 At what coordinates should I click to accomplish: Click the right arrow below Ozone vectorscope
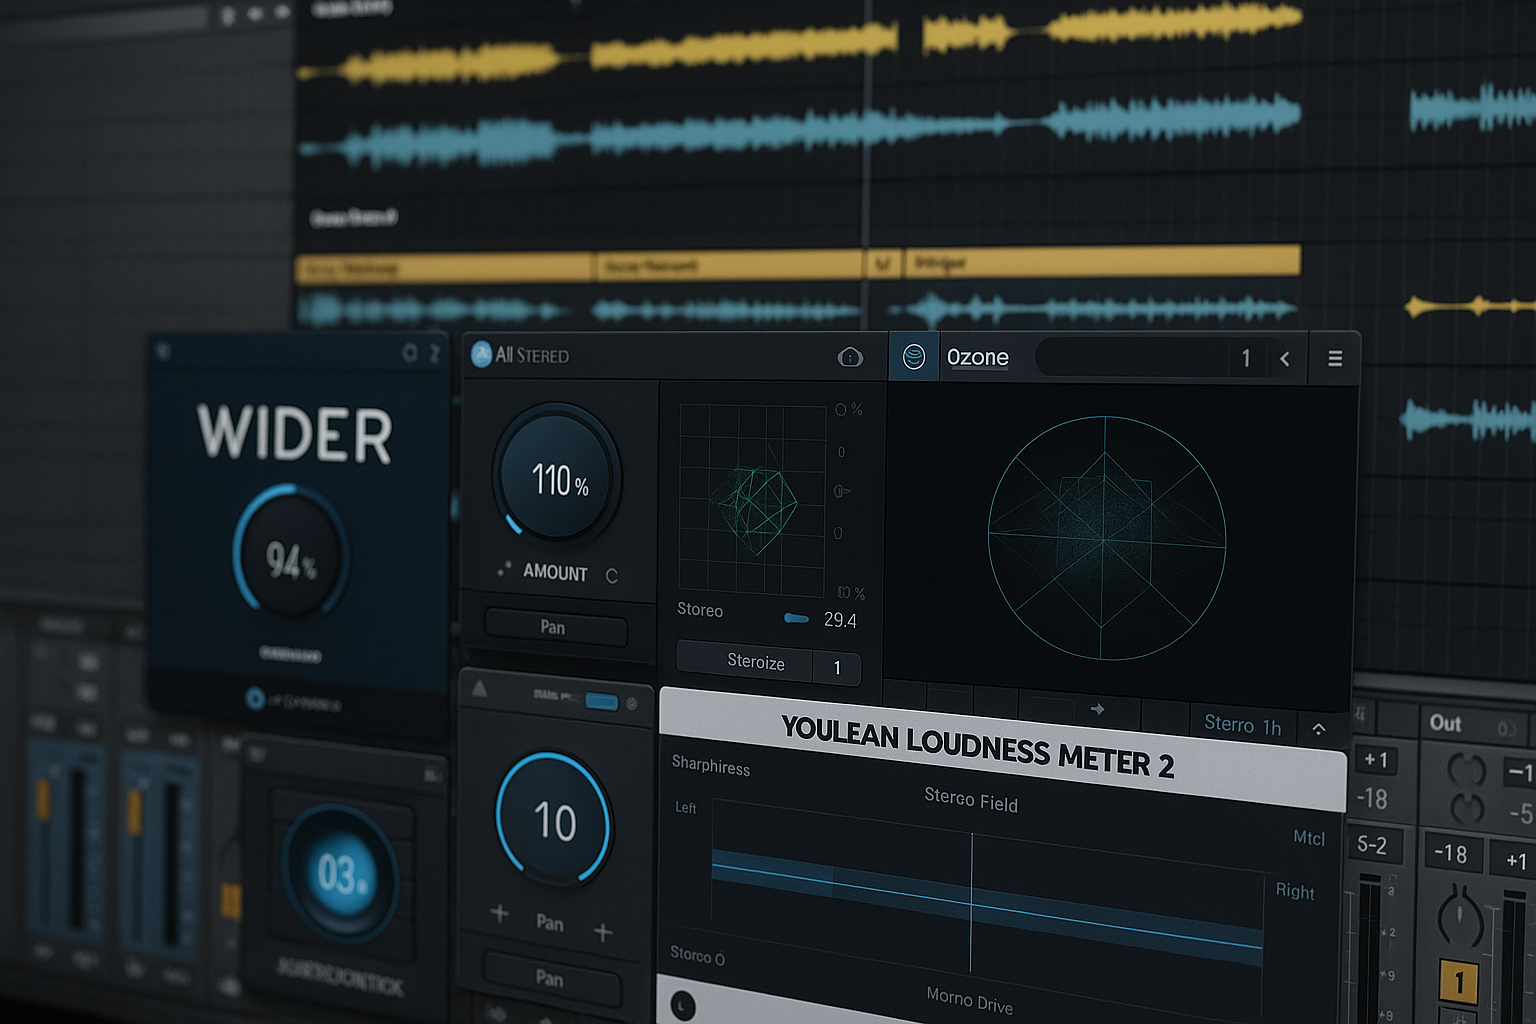(x=1097, y=709)
